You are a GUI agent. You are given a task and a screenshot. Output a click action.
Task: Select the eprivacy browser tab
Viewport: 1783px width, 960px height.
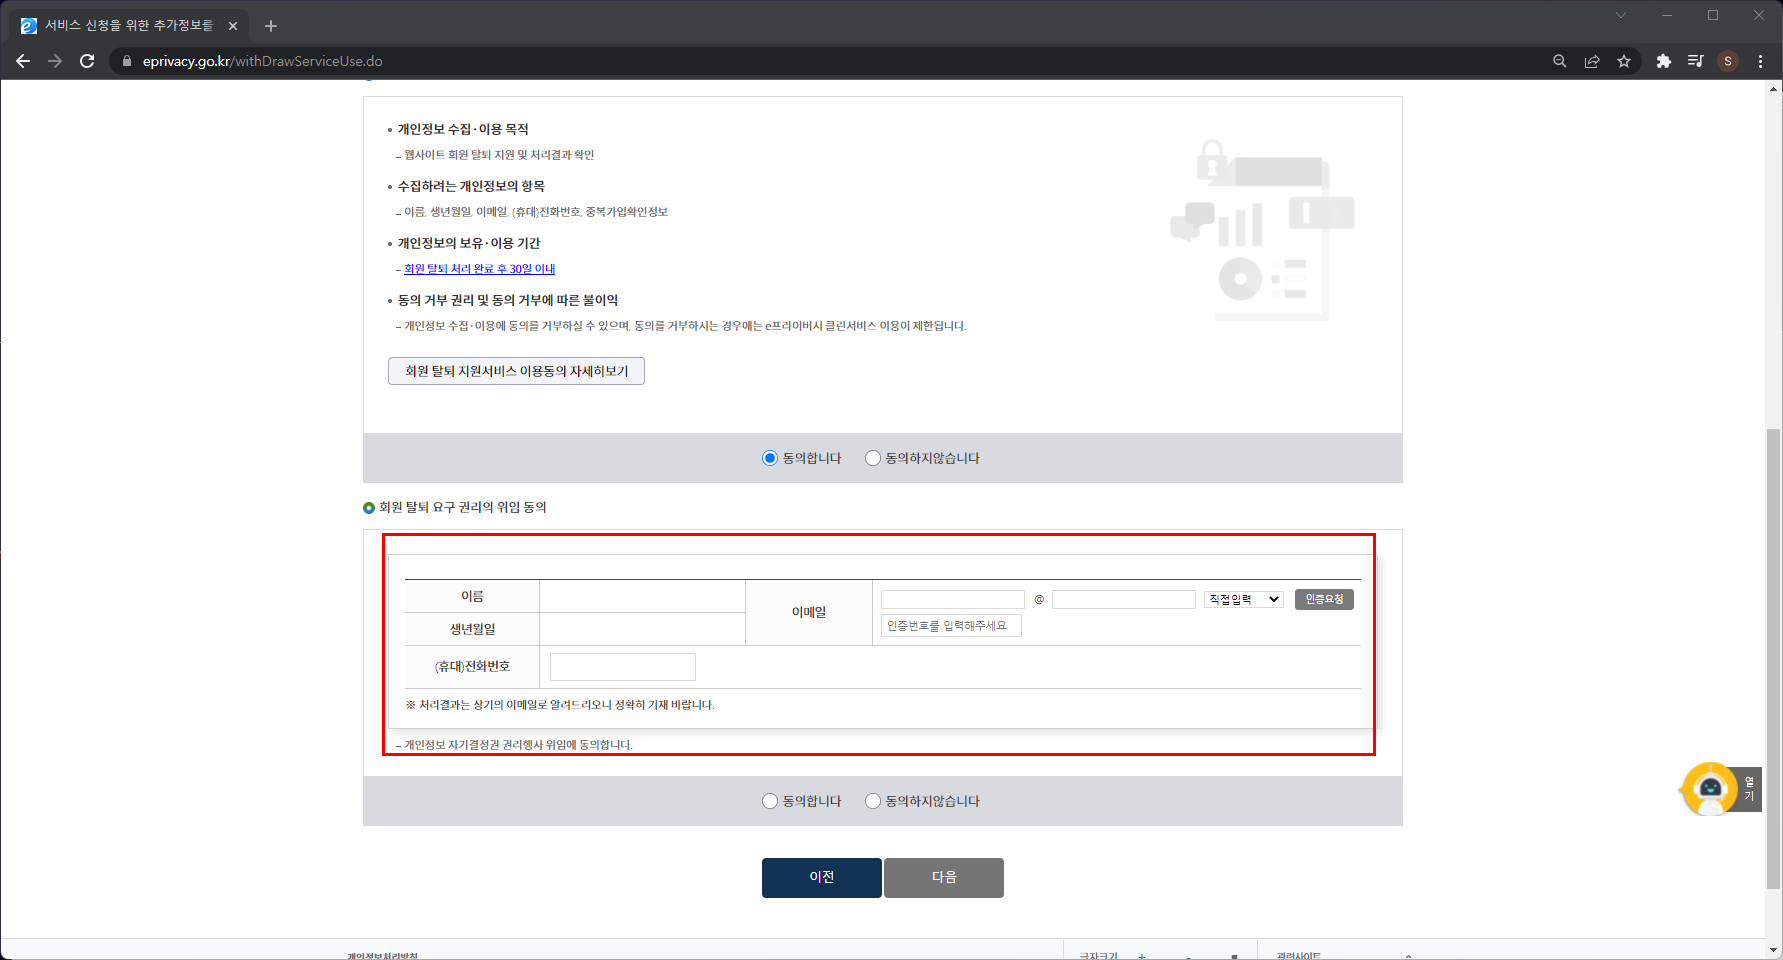tap(130, 26)
